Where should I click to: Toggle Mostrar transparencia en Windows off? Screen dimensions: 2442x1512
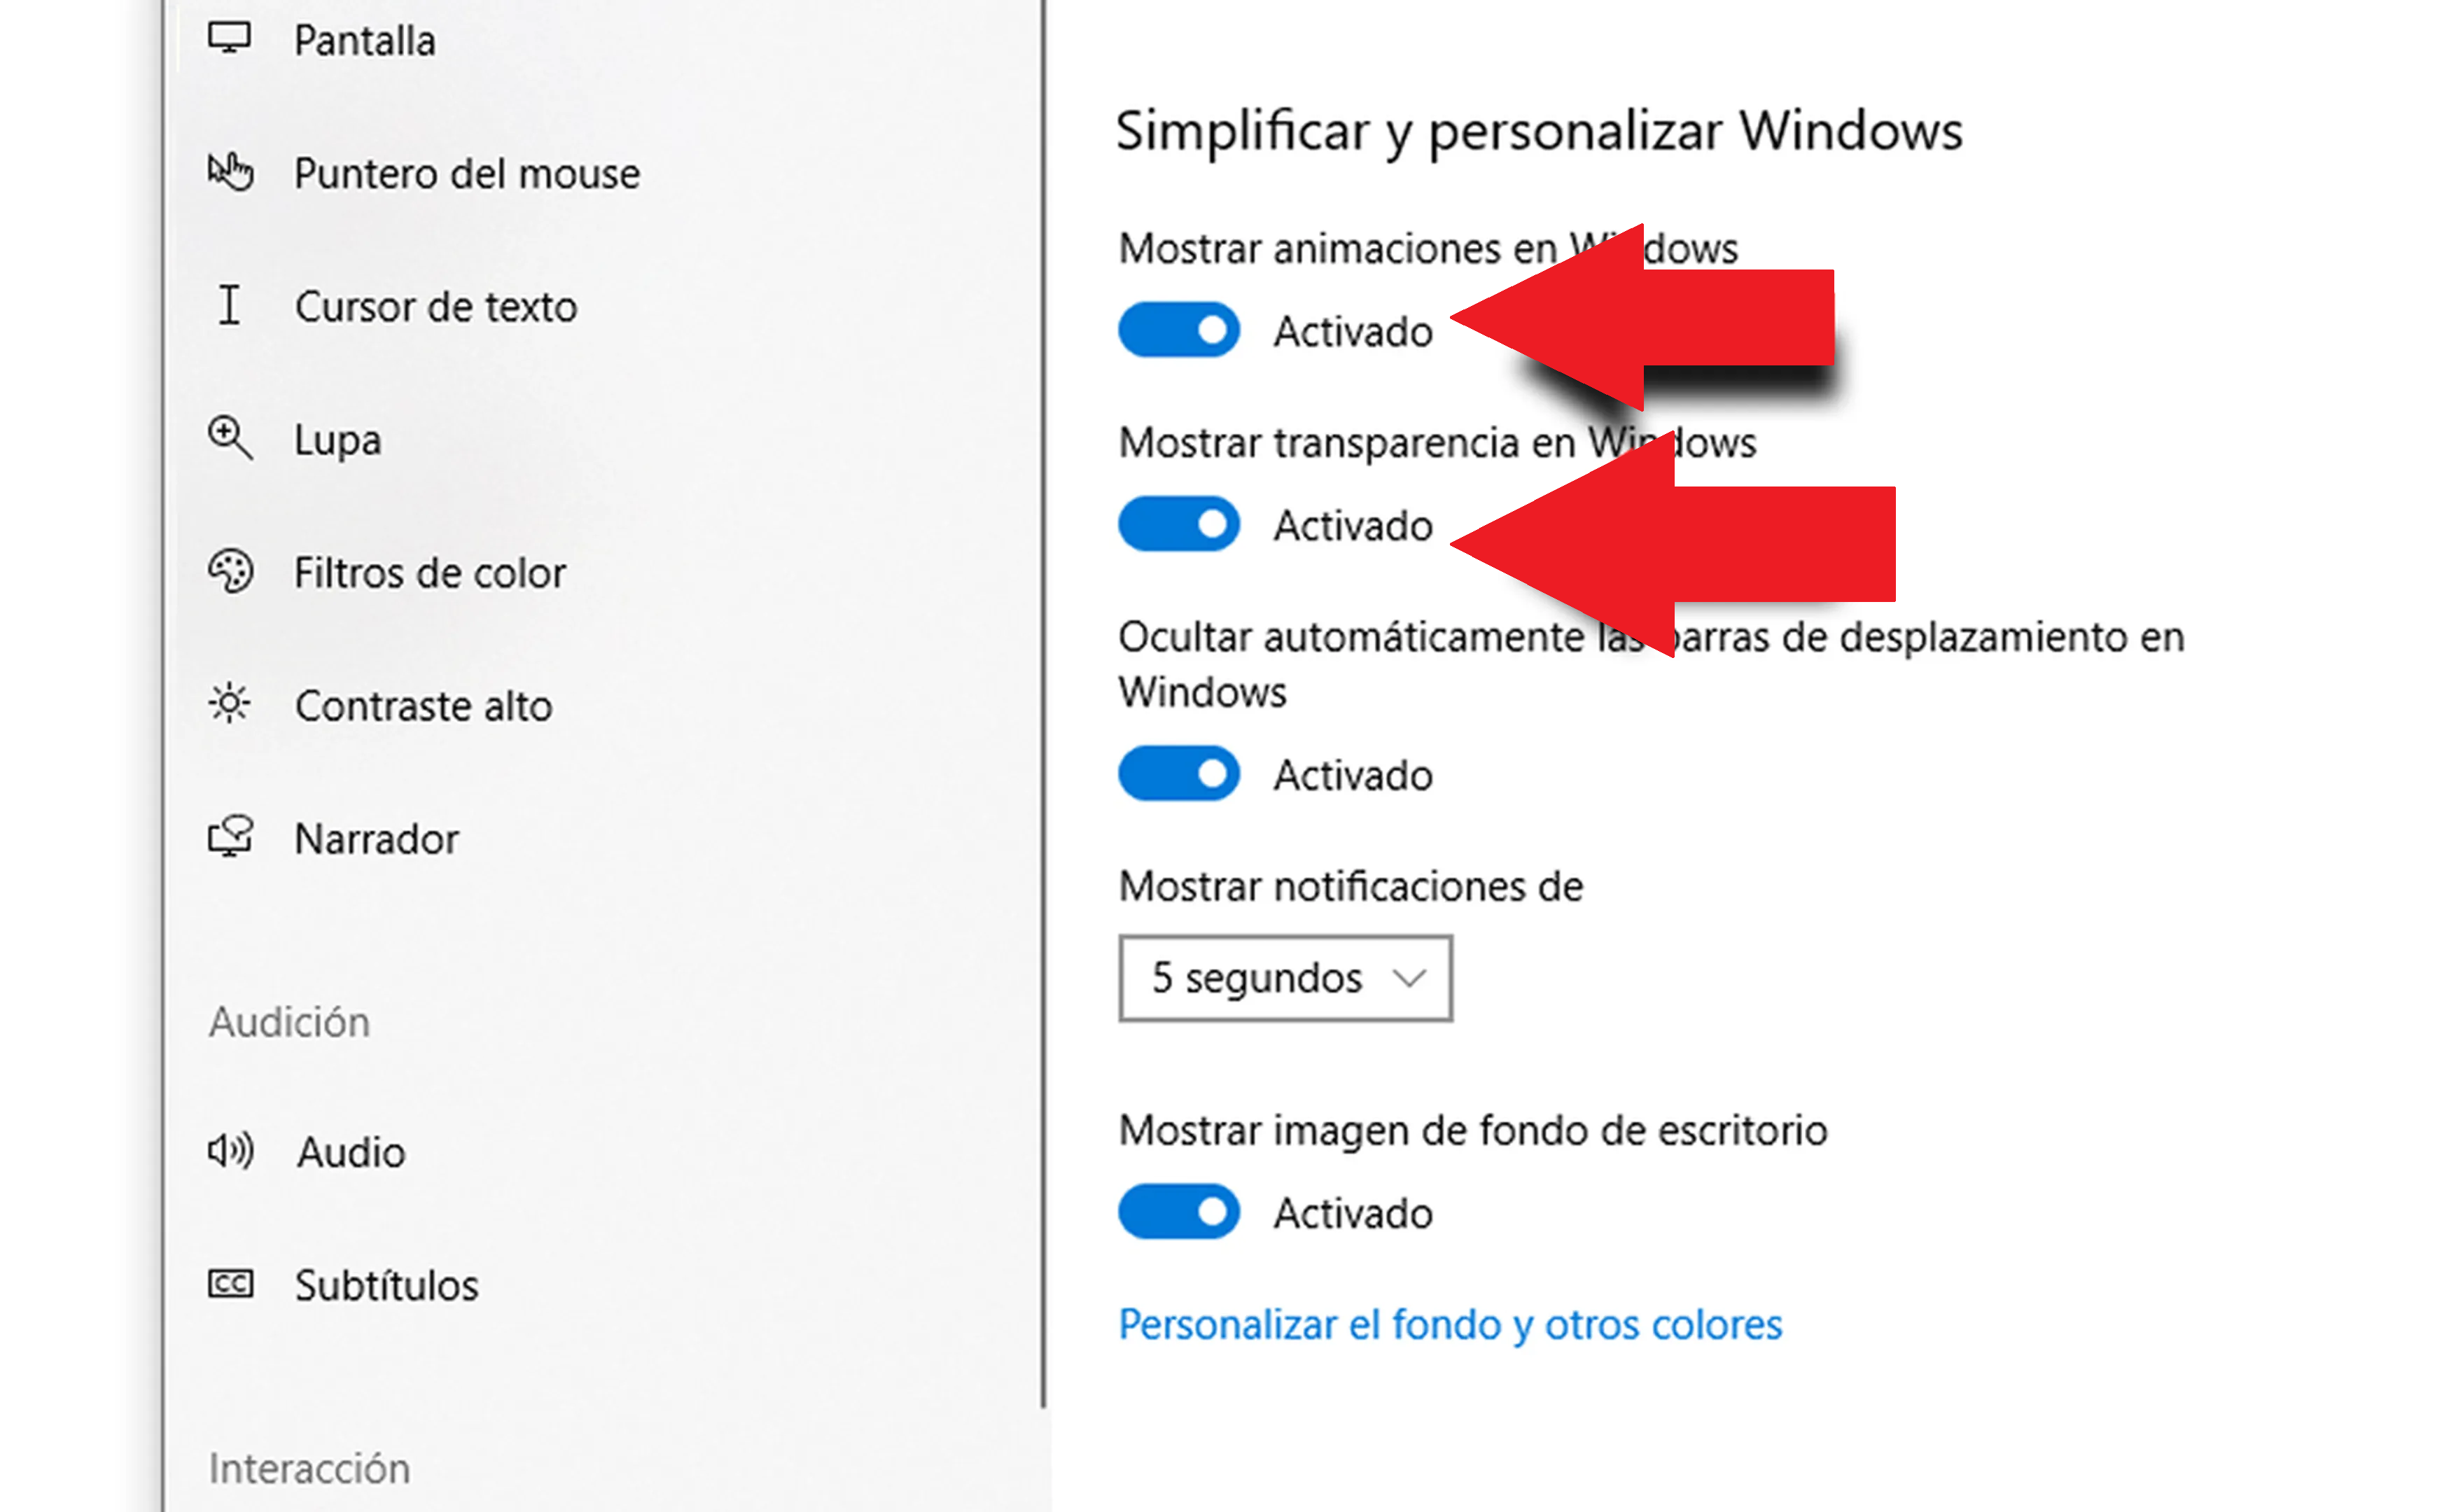pos(1180,523)
